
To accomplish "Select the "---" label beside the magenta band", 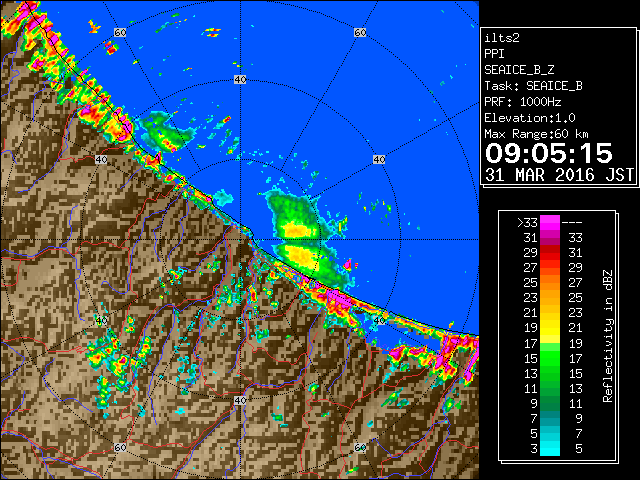I will tap(572, 223).
